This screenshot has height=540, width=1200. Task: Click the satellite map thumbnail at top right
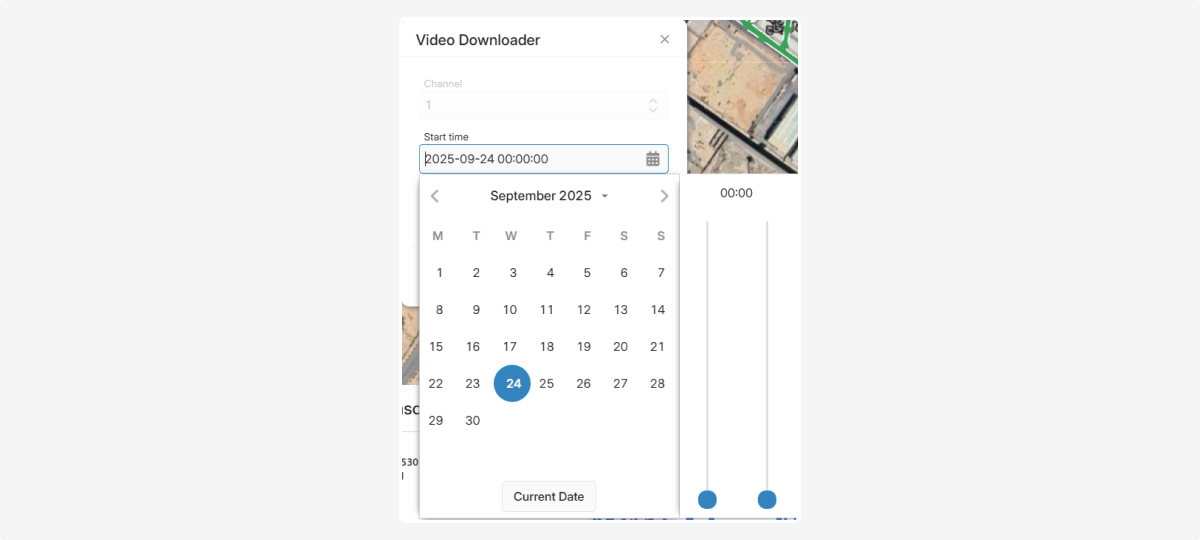(x=742, y=96)
